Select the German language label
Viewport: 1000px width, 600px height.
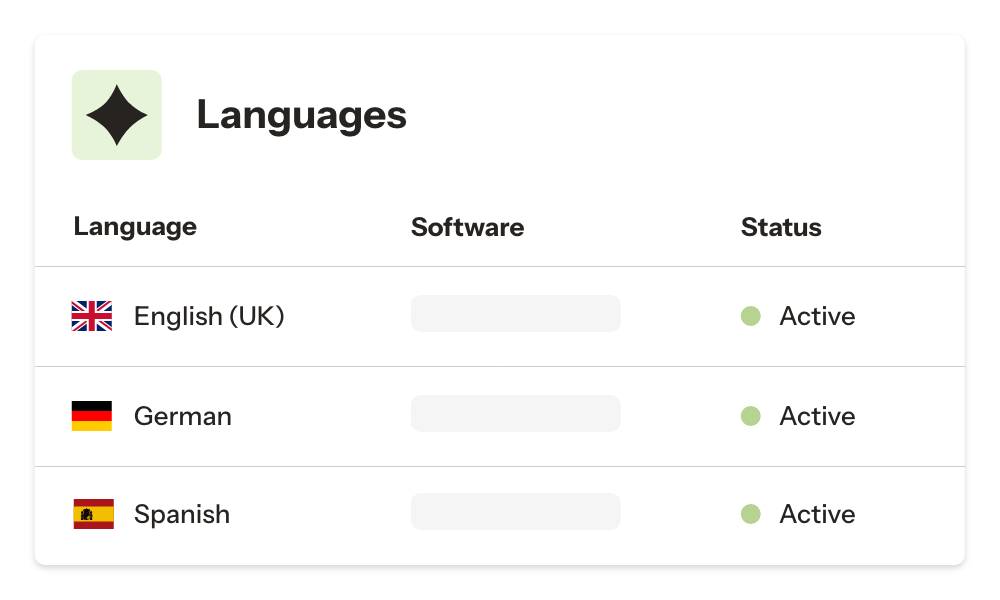click(183, 416)
